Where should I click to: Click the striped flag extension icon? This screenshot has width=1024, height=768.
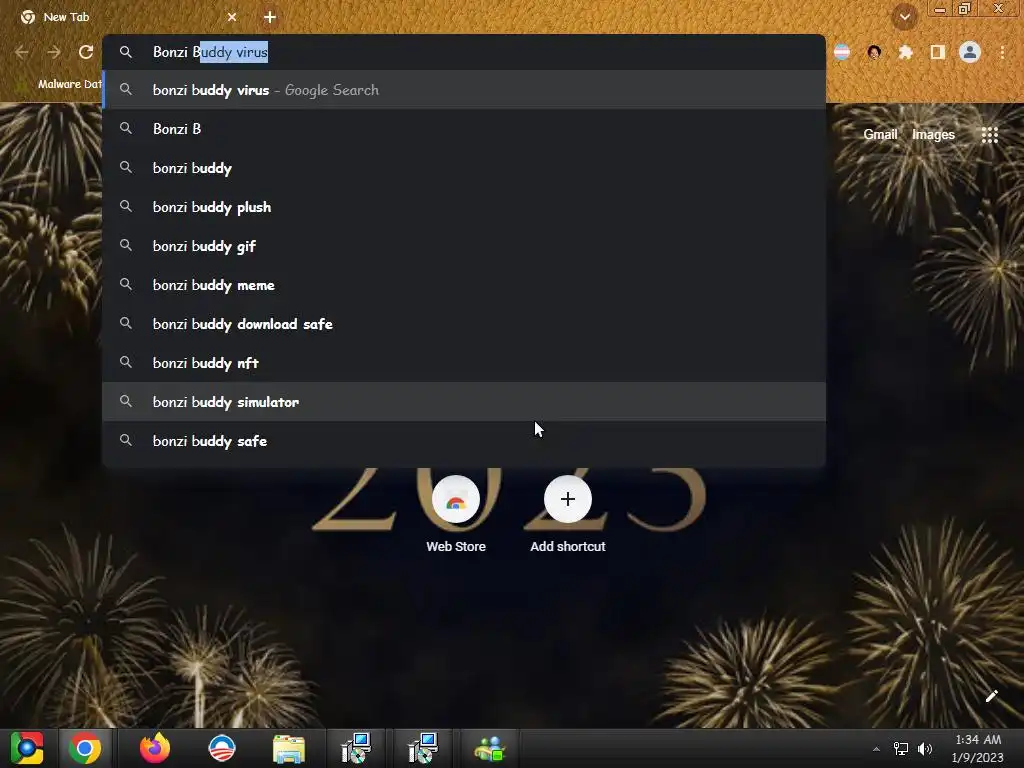(x=842, y=52)
